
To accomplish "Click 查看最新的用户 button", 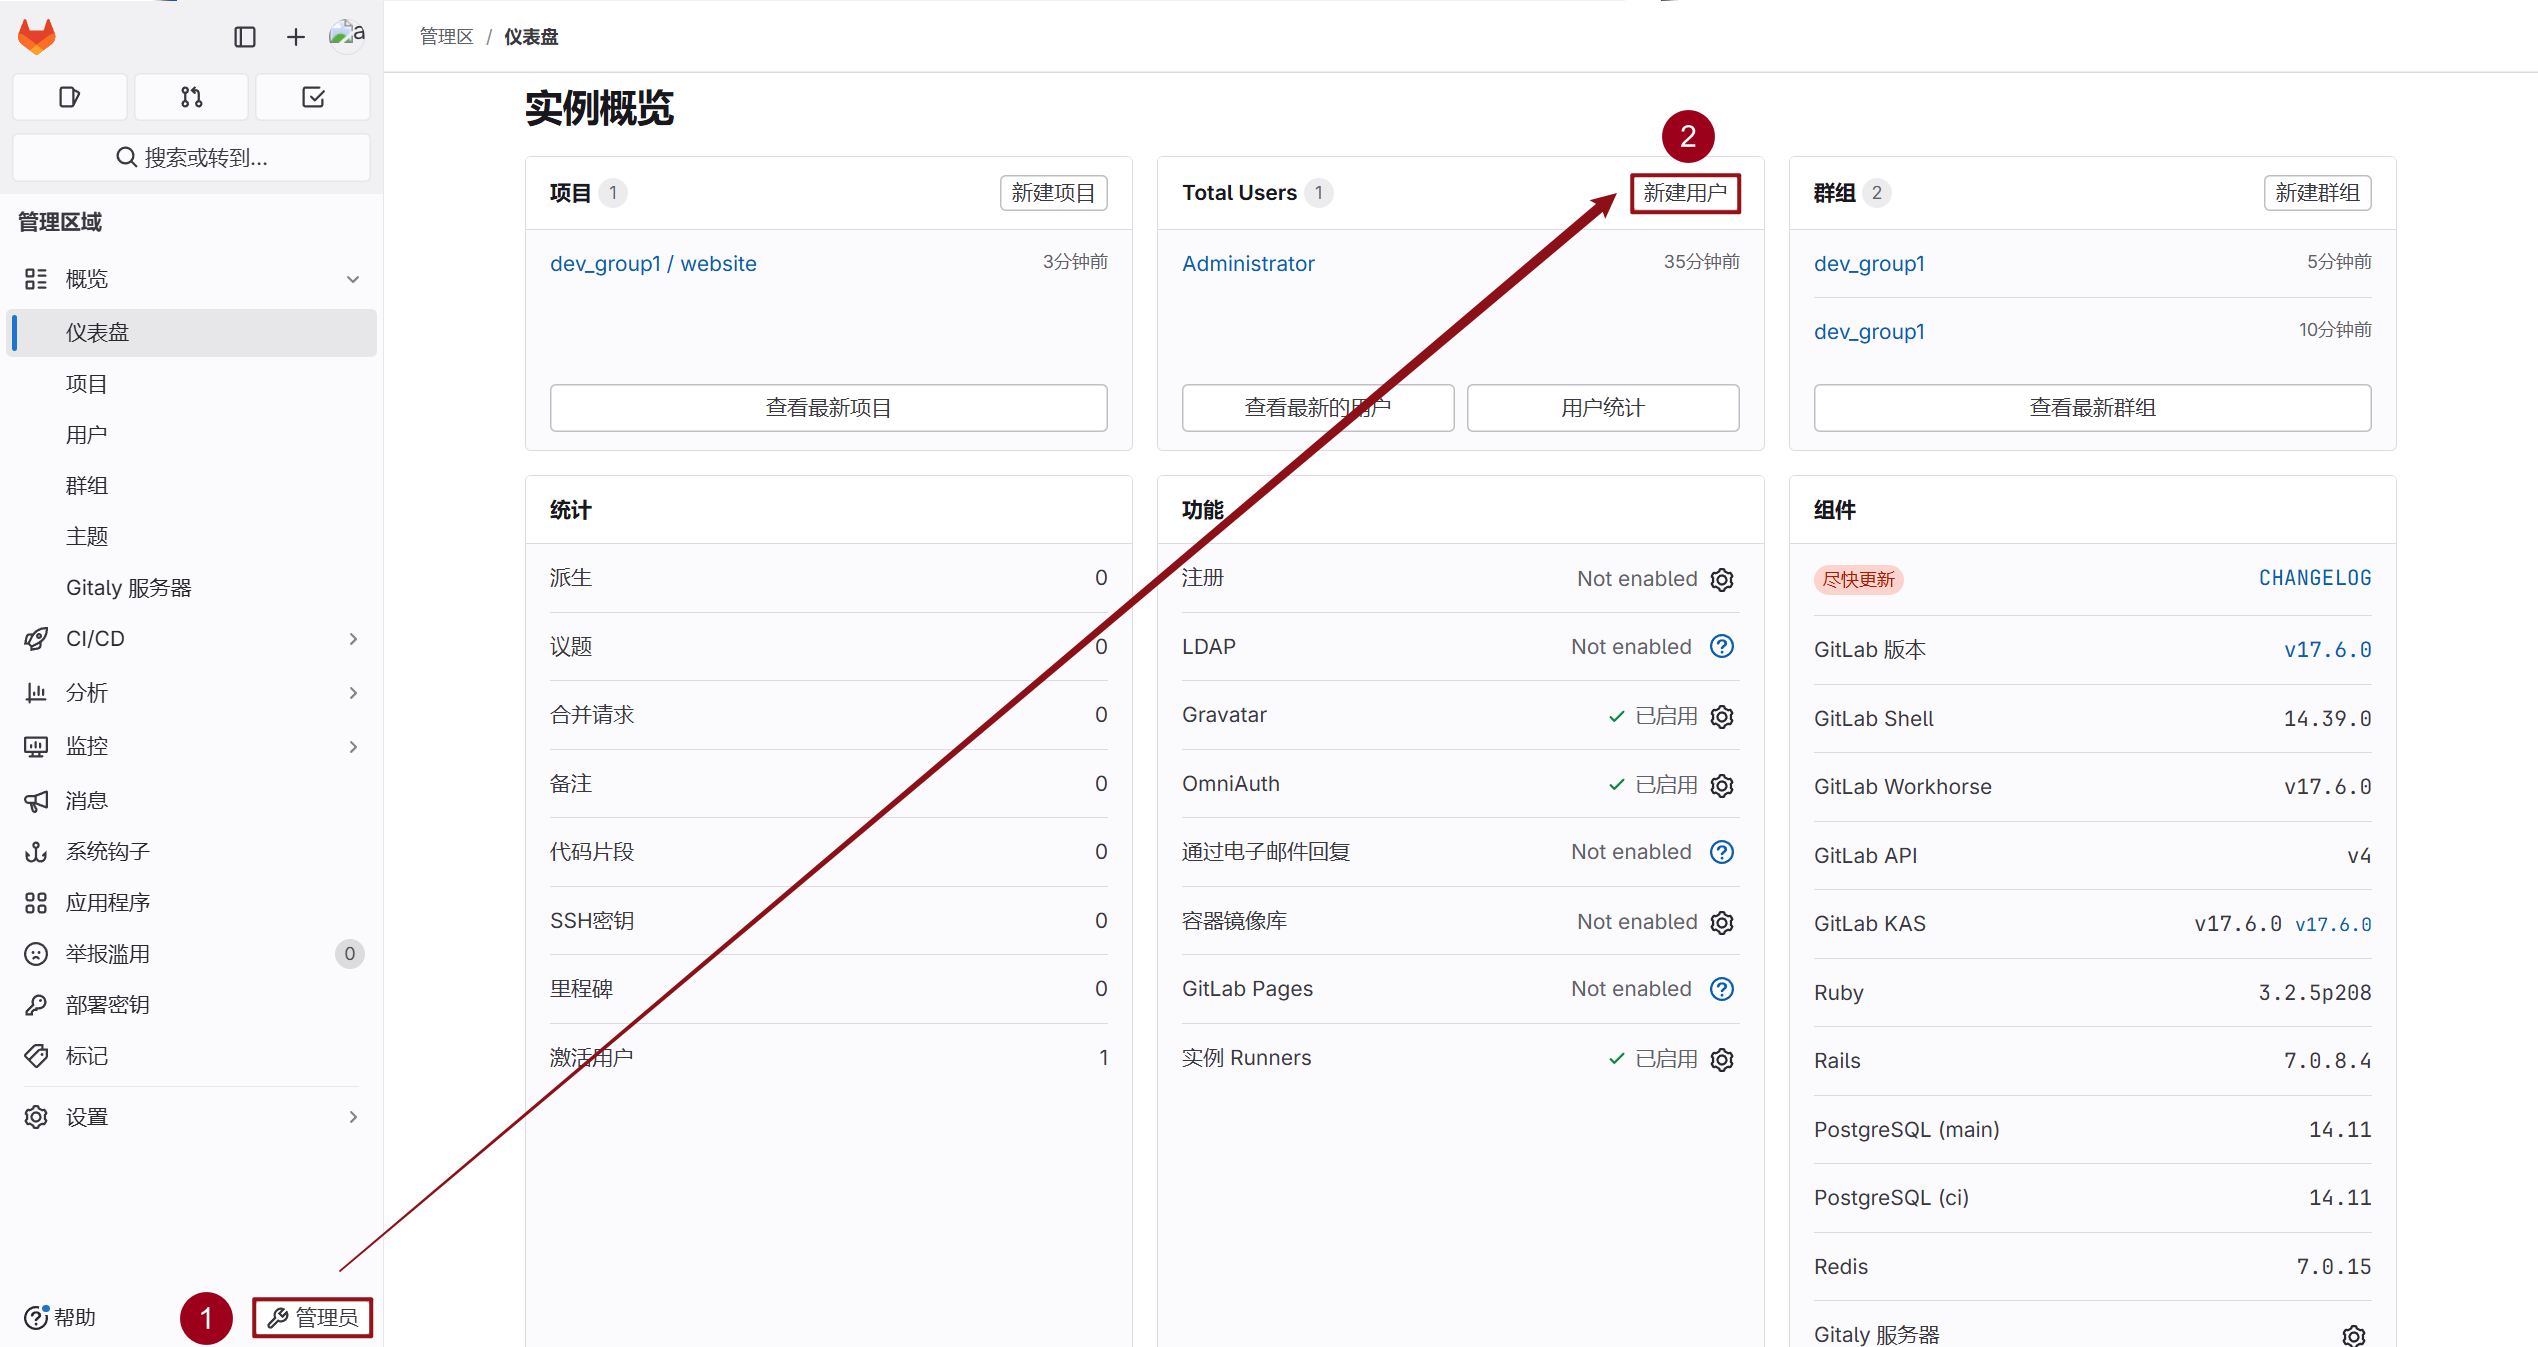I will [x=1317, y=408].
